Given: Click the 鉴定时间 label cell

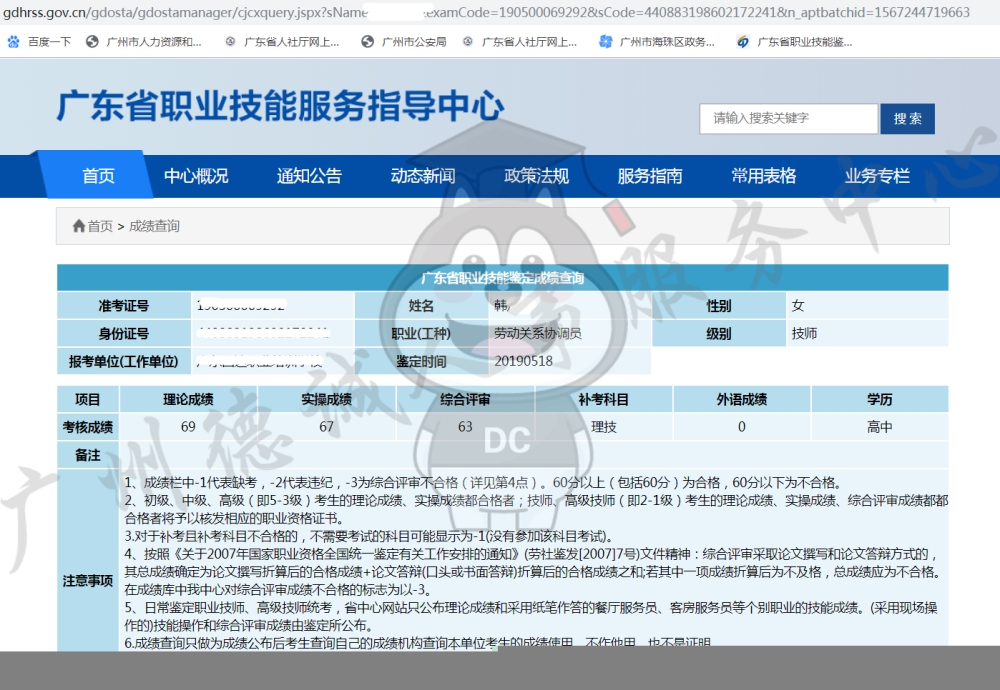Looking at the screenshot, I should pyautogui.click(x=421, y=362).
